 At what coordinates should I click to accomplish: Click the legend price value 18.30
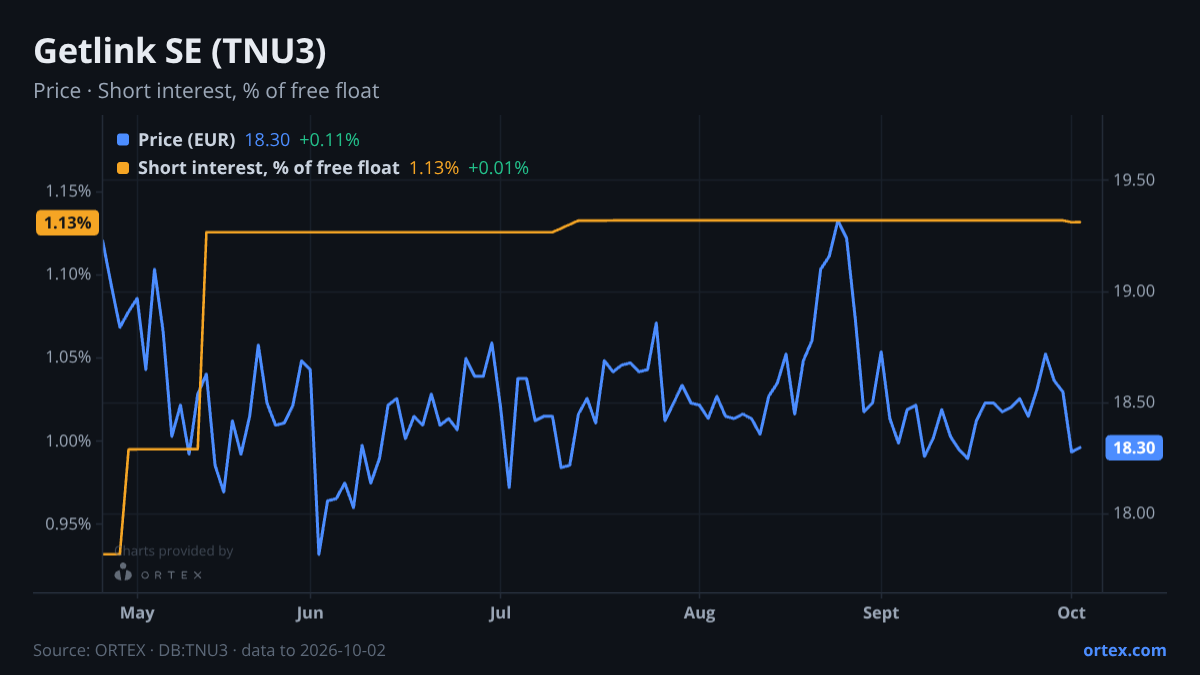coord(267,140)
